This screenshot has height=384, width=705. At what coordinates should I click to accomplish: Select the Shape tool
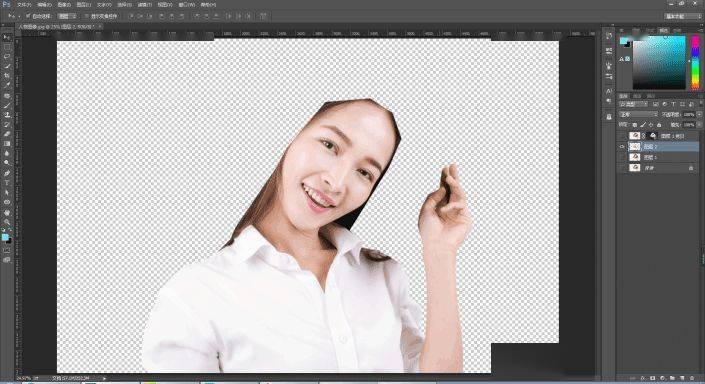(7, 202)
